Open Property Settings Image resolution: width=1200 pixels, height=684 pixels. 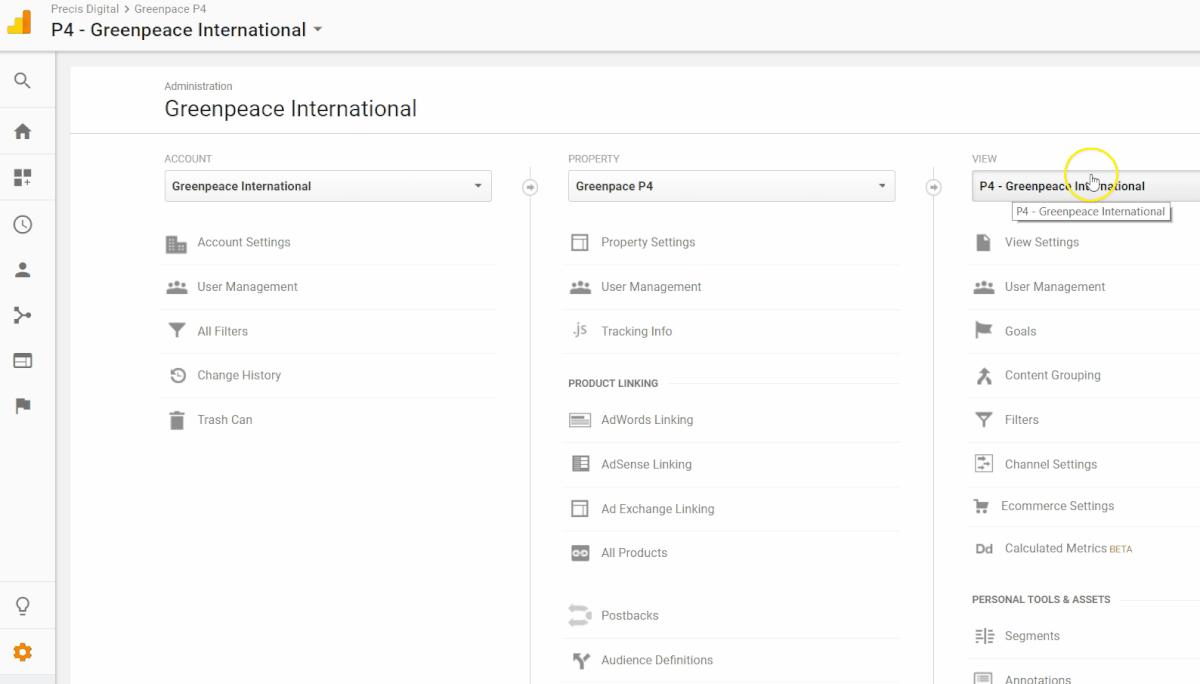click(x=648, y=243)
